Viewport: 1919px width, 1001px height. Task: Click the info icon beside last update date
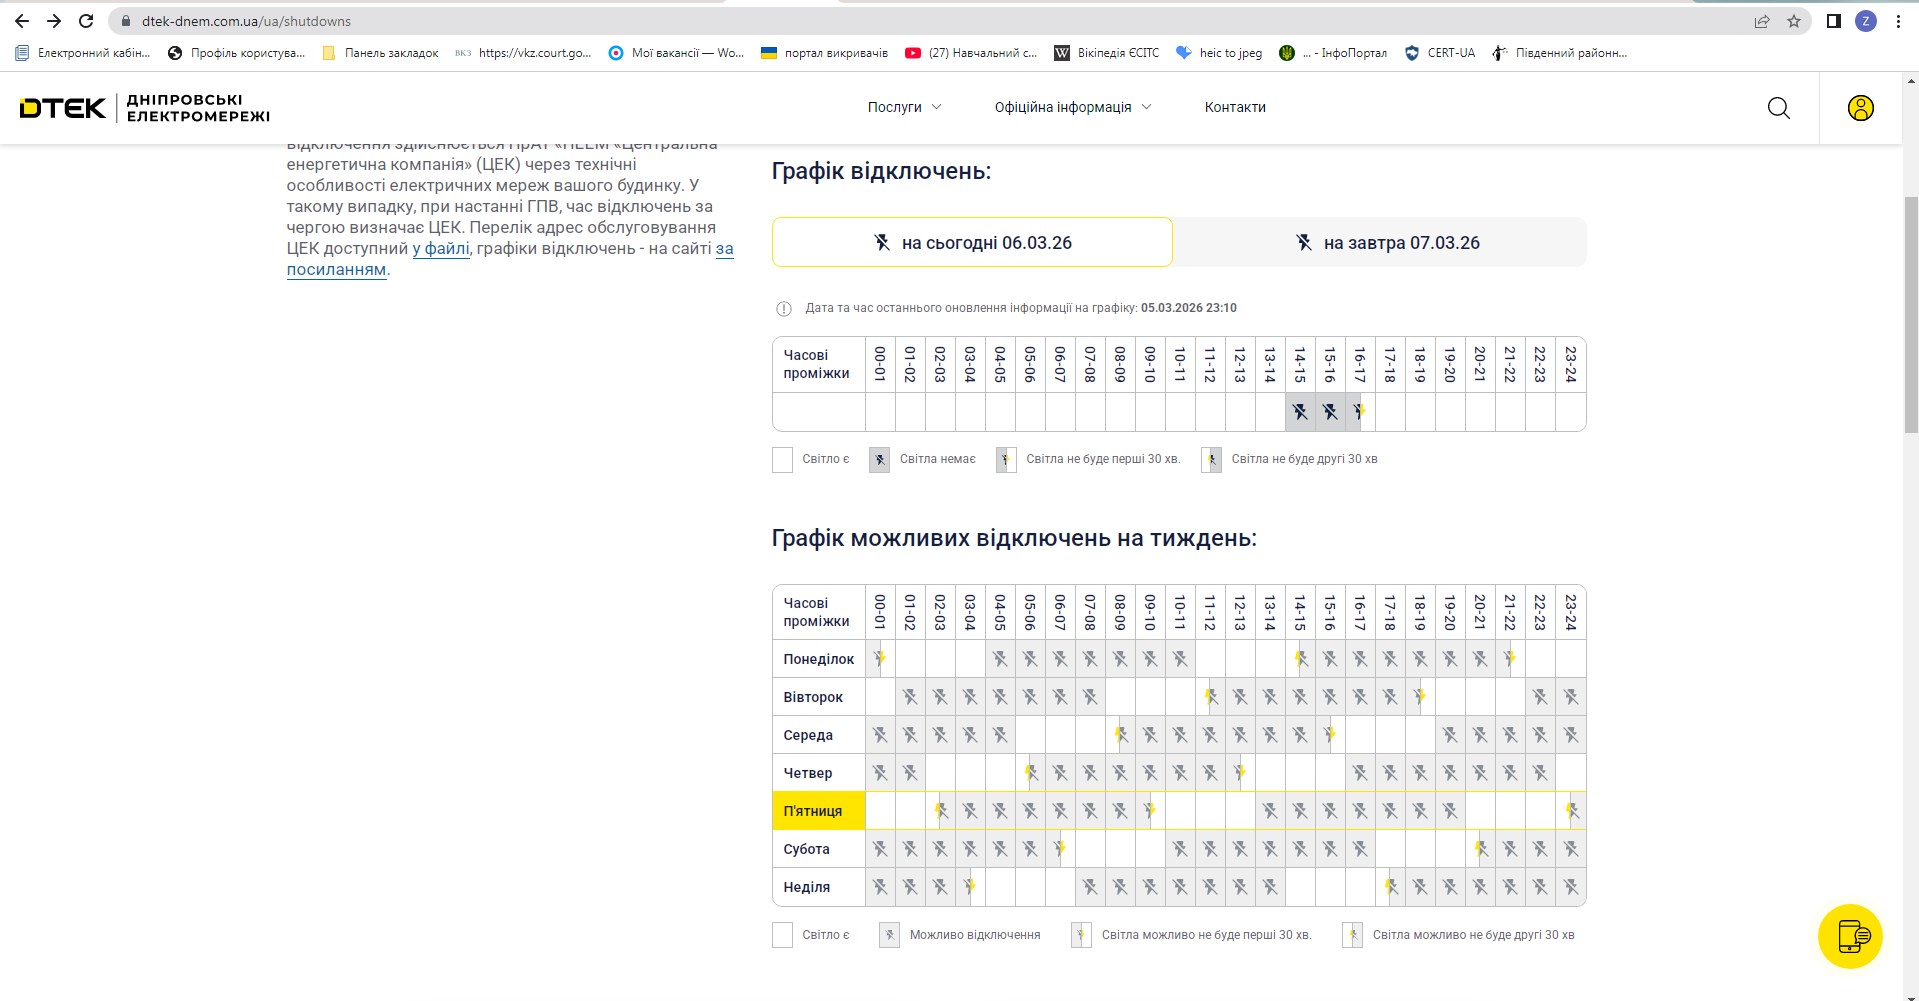[784, 309]
